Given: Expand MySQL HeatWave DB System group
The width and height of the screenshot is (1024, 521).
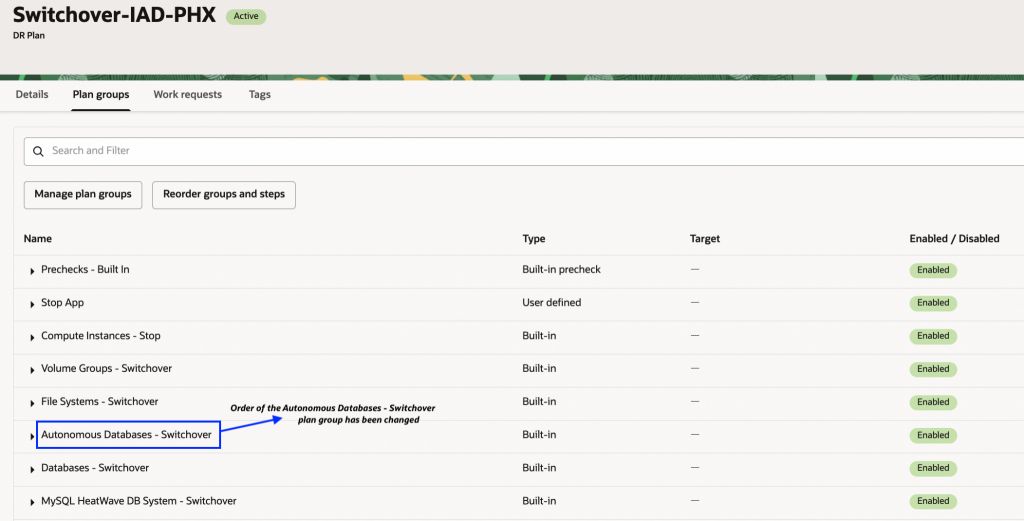Looking at the screenshot, I should [x=33, y=502].
